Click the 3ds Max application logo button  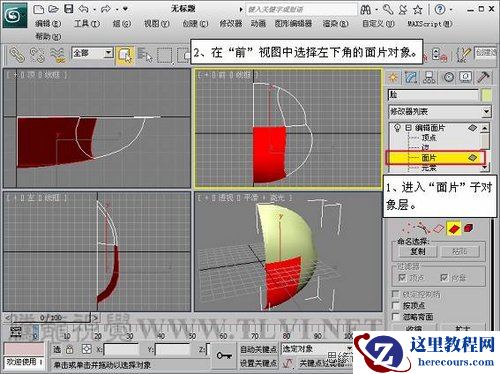coord(15,15)
